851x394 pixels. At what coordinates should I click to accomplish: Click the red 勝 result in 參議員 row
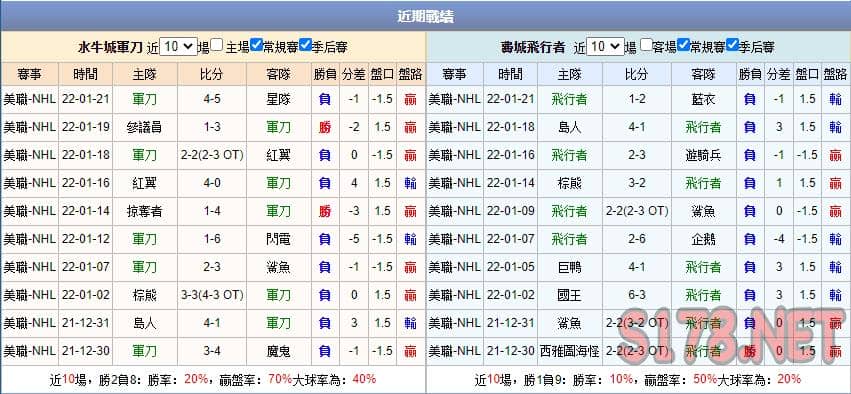[325, 128]
